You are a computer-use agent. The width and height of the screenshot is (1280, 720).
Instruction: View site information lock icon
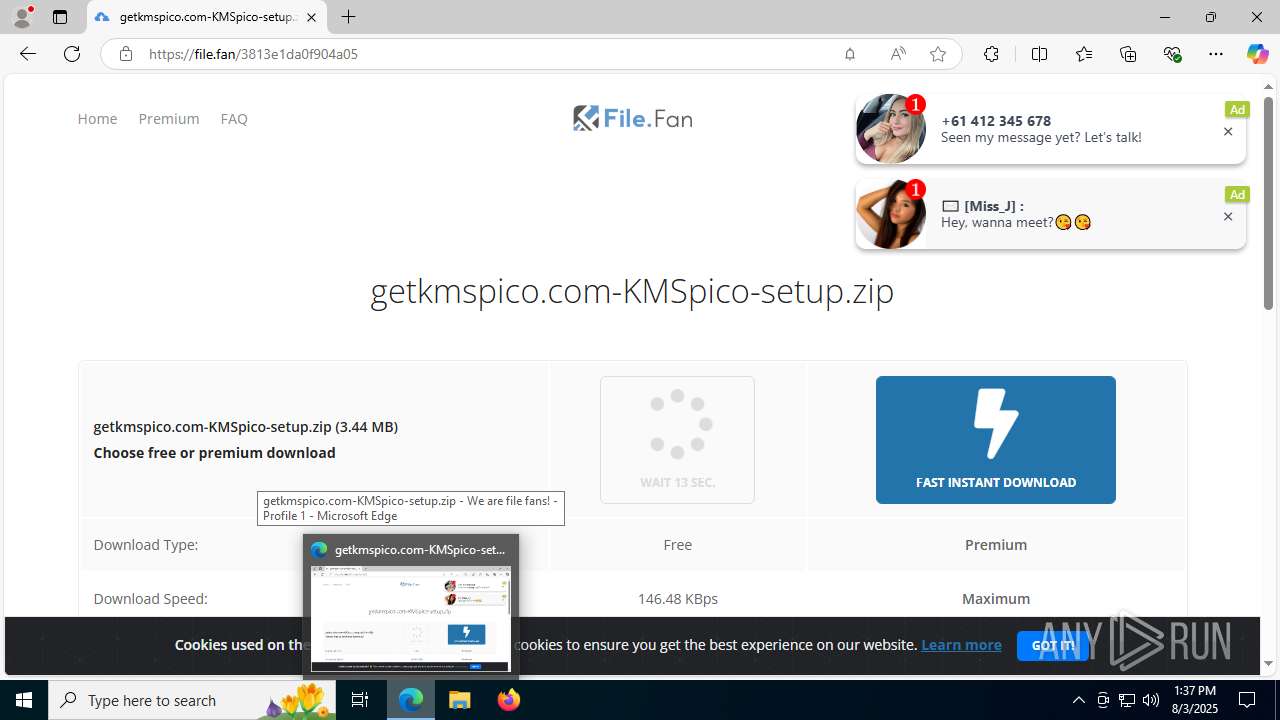(x=125, y=54)
